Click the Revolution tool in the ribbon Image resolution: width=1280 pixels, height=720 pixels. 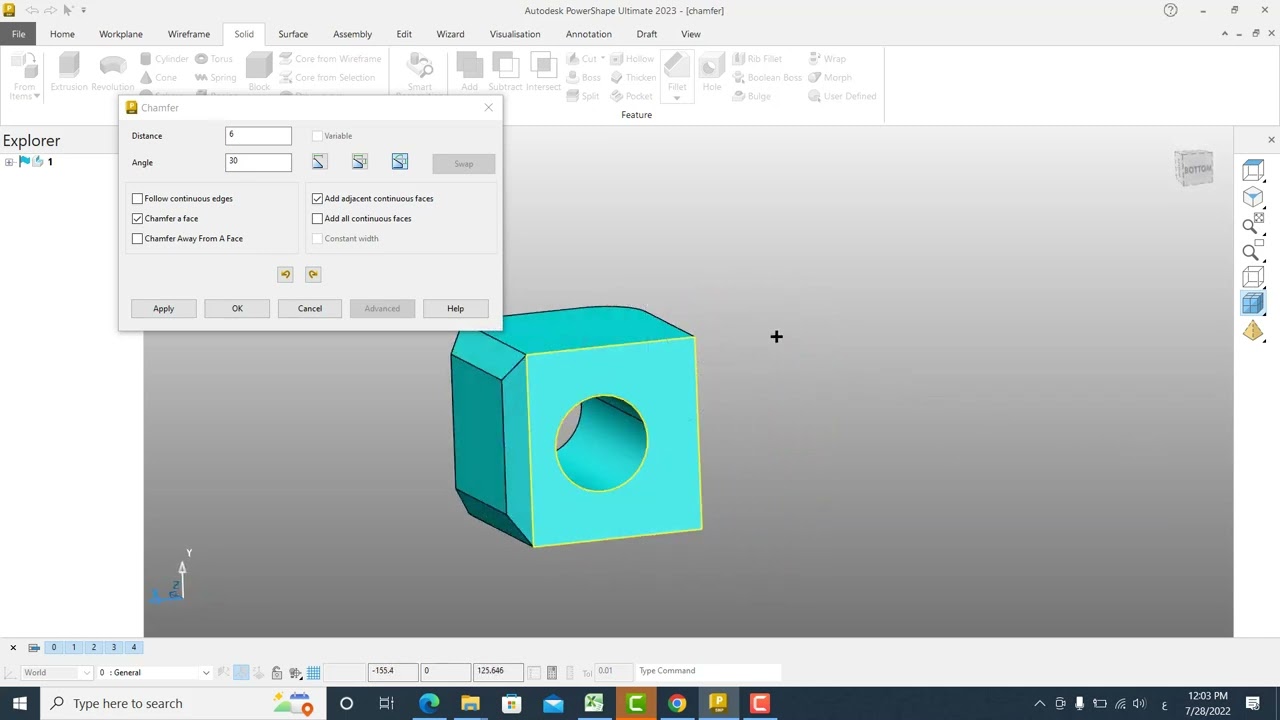(113, 73)
